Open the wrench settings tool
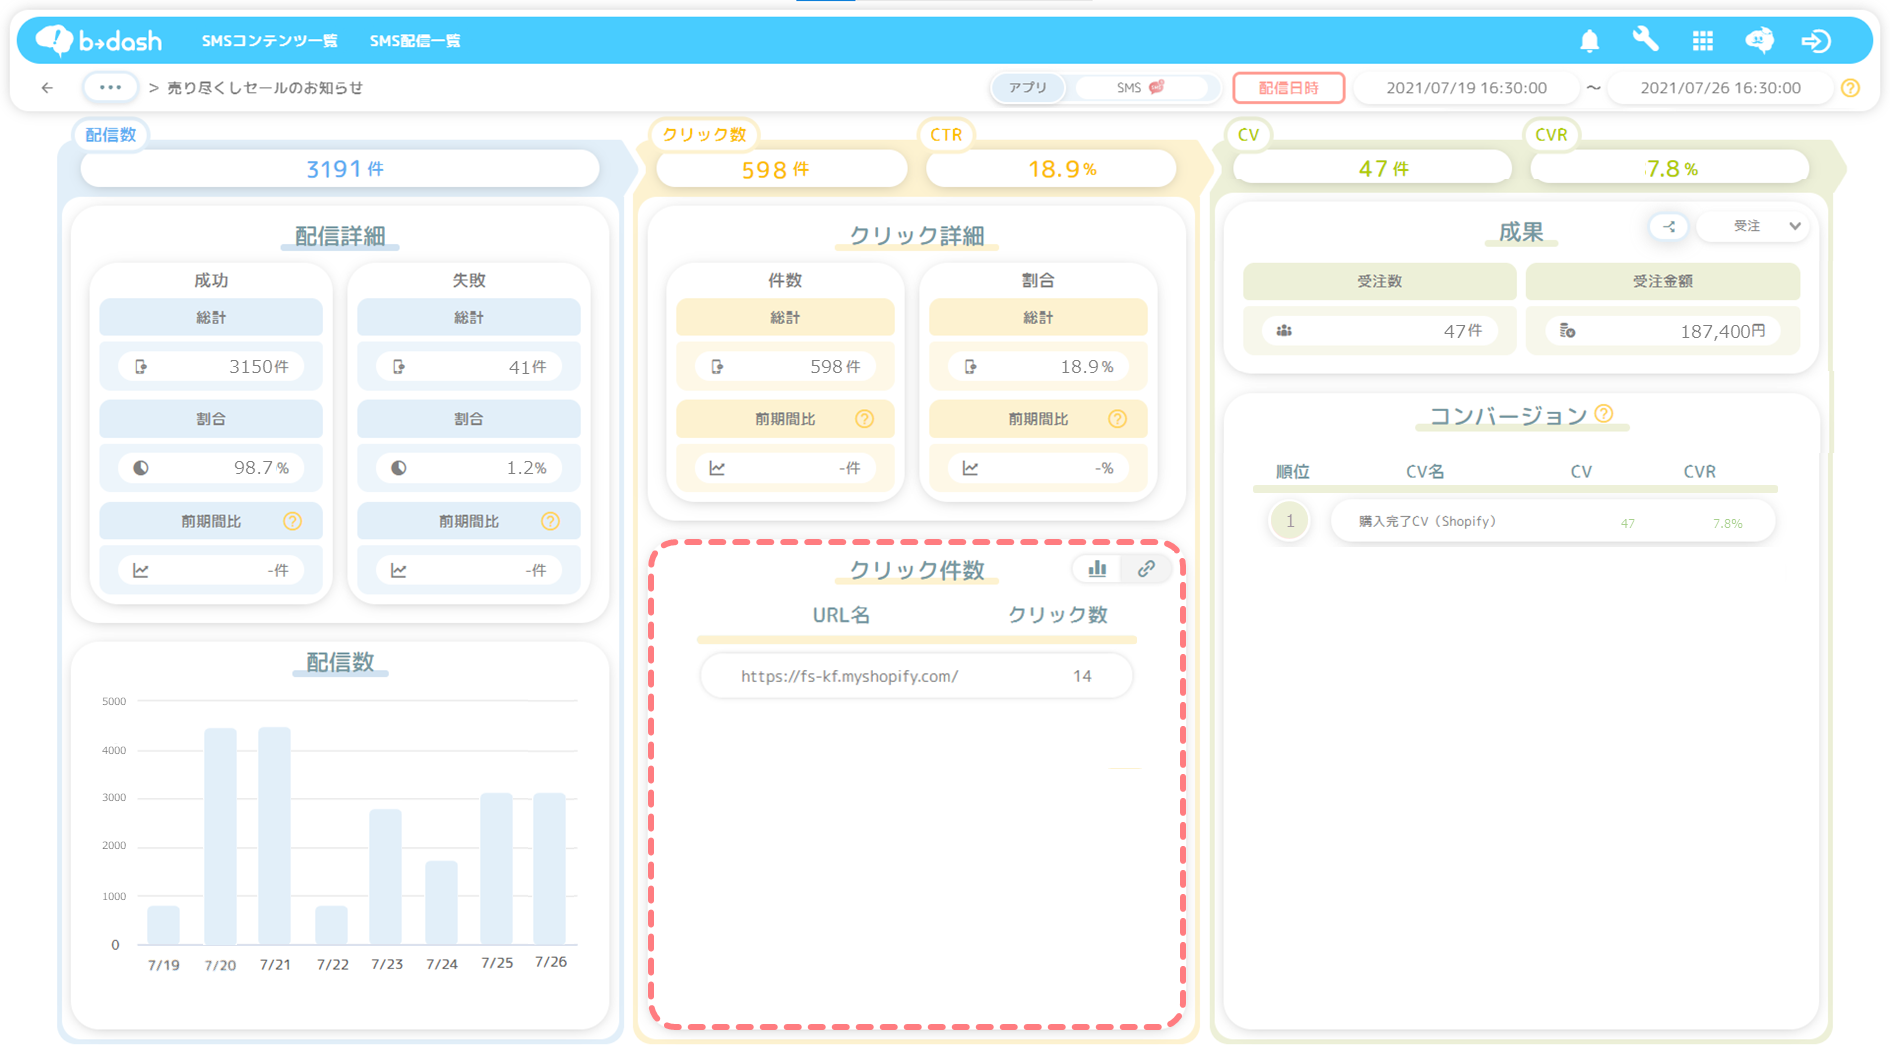This screenshot has width=1890, height=1063. pyautogui.click(x=1645, y=40)
